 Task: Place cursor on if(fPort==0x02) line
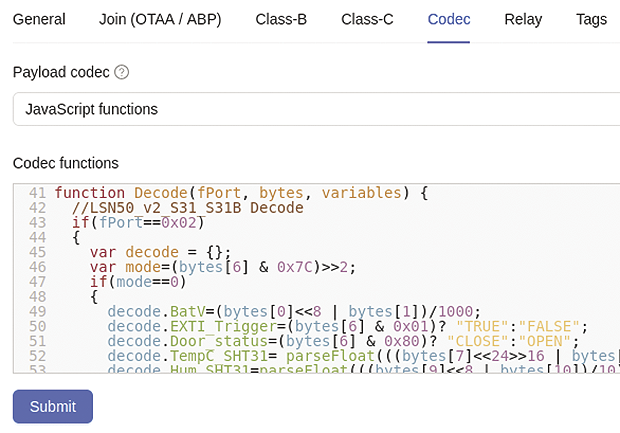point(138,223)
